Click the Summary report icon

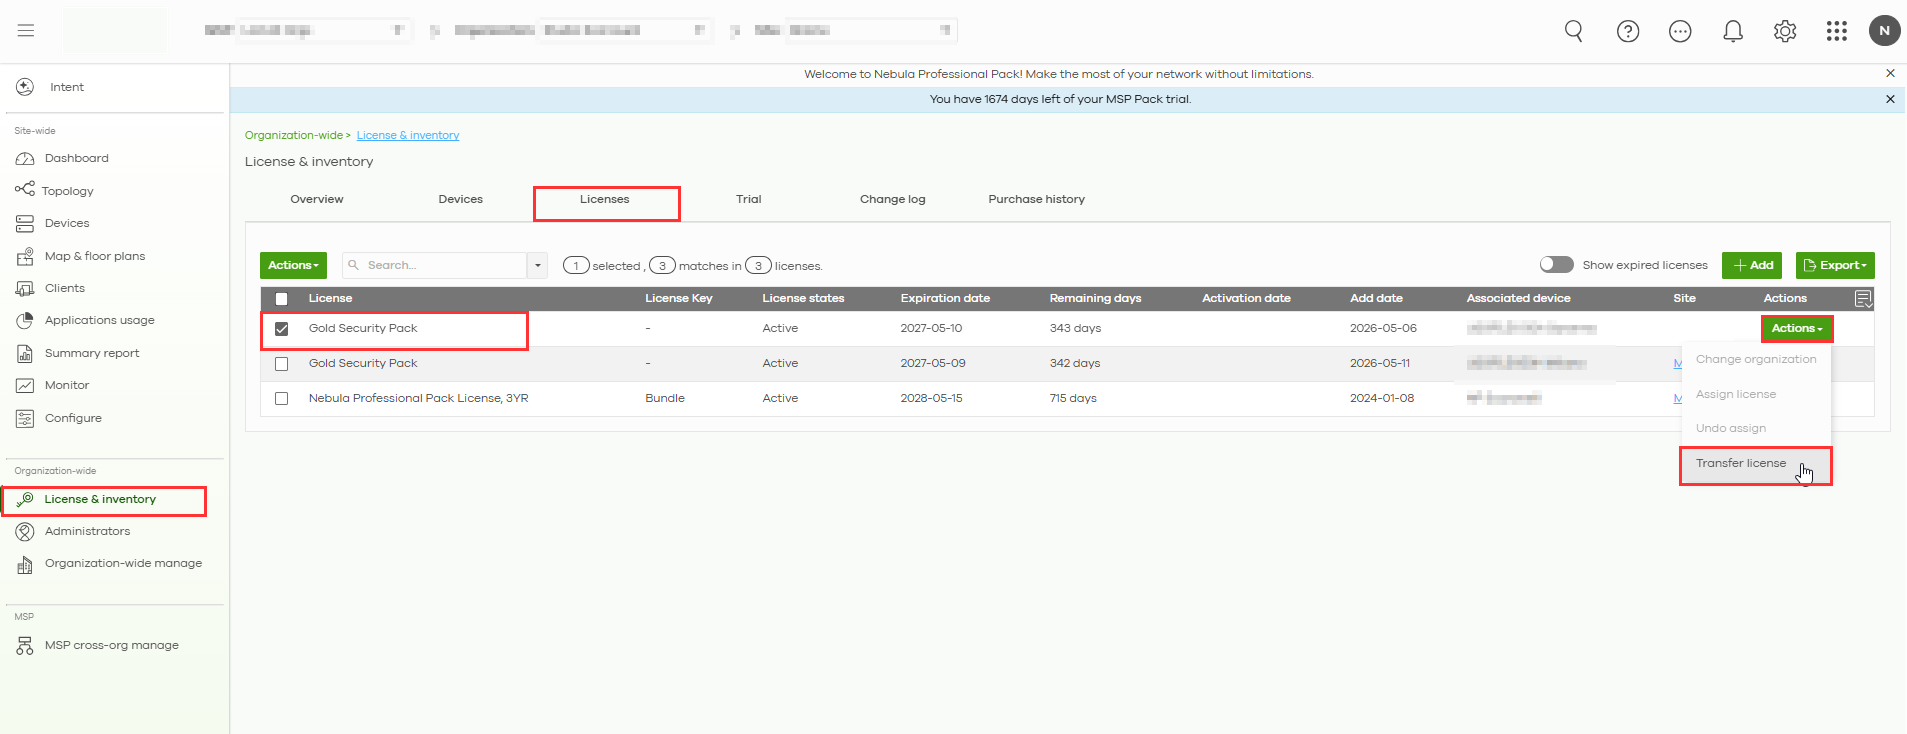click(25, 353)
